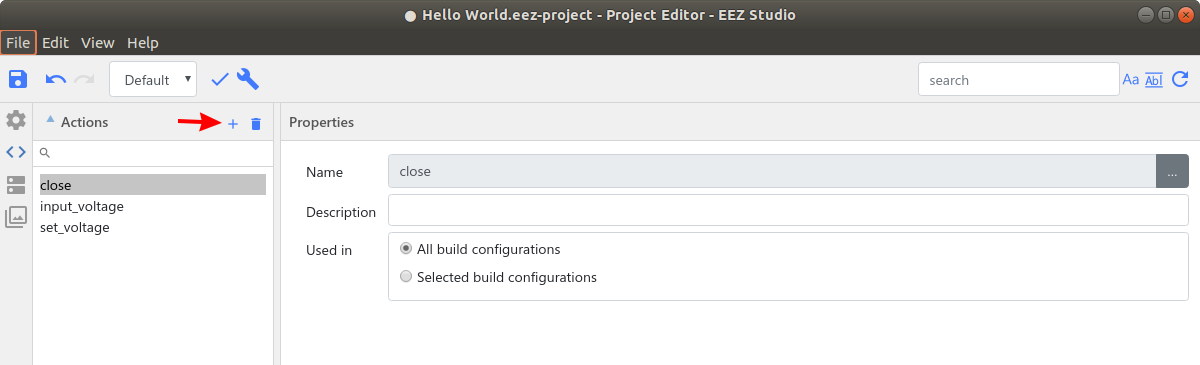Click the Actions list filter search box
The width and height of the screenshot is (1200, 365).
153,153
